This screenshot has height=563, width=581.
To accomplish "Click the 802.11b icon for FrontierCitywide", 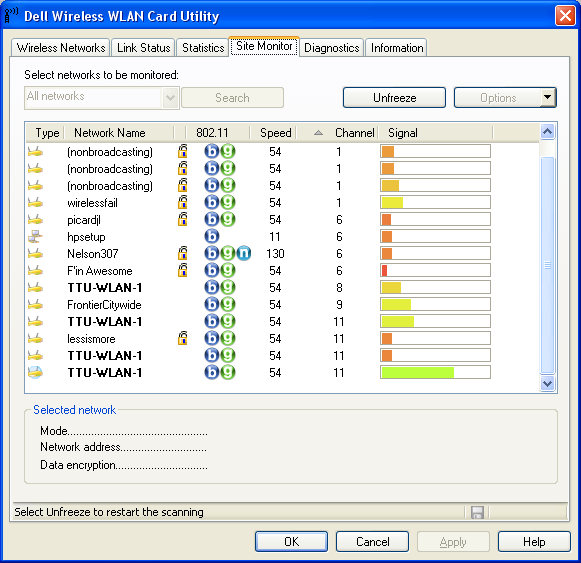I will click(x=212, y=304).
